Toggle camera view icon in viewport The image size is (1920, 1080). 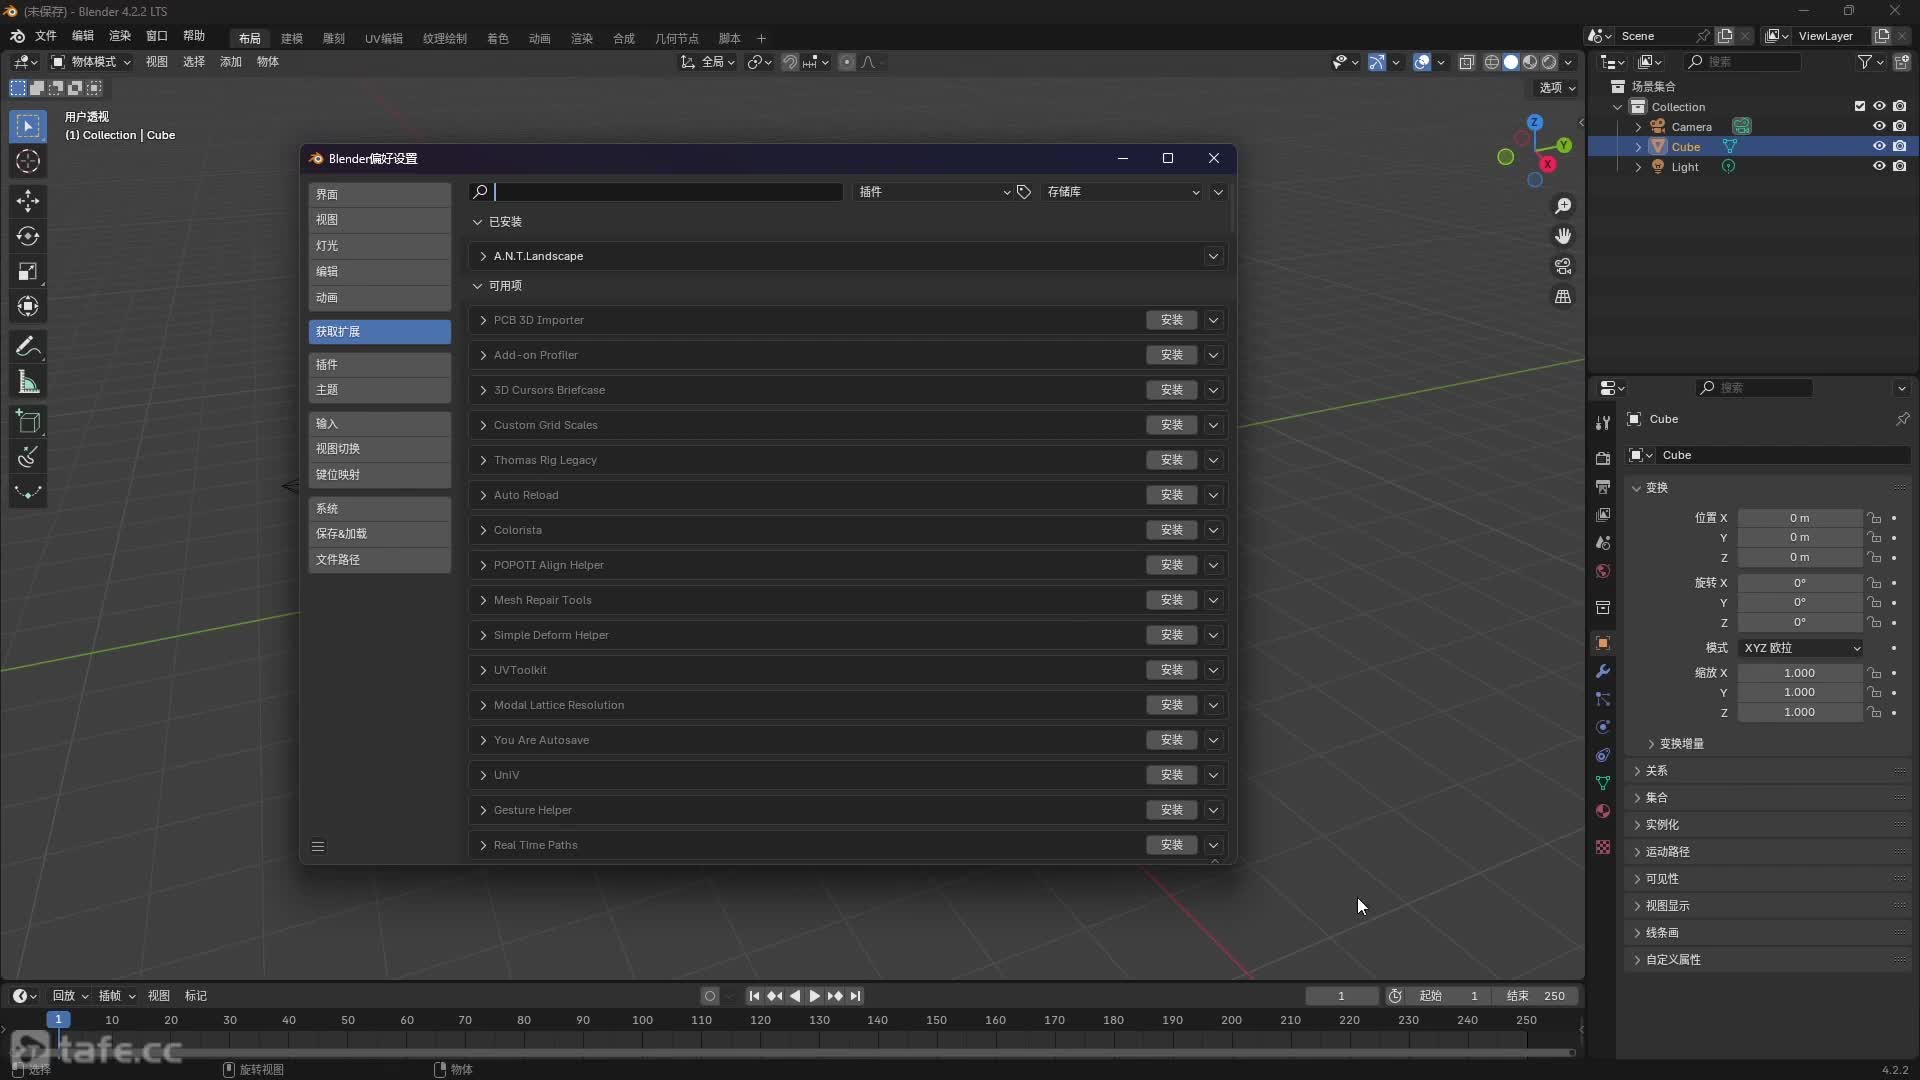click(1563, 266)
